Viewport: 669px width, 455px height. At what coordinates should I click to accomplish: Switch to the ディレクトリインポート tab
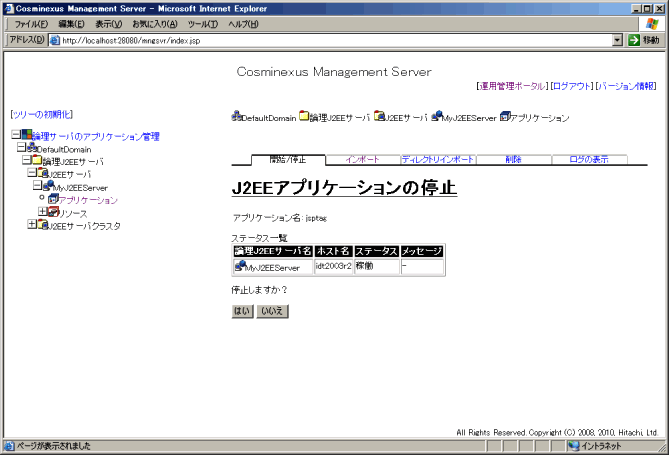click(438, 160)
